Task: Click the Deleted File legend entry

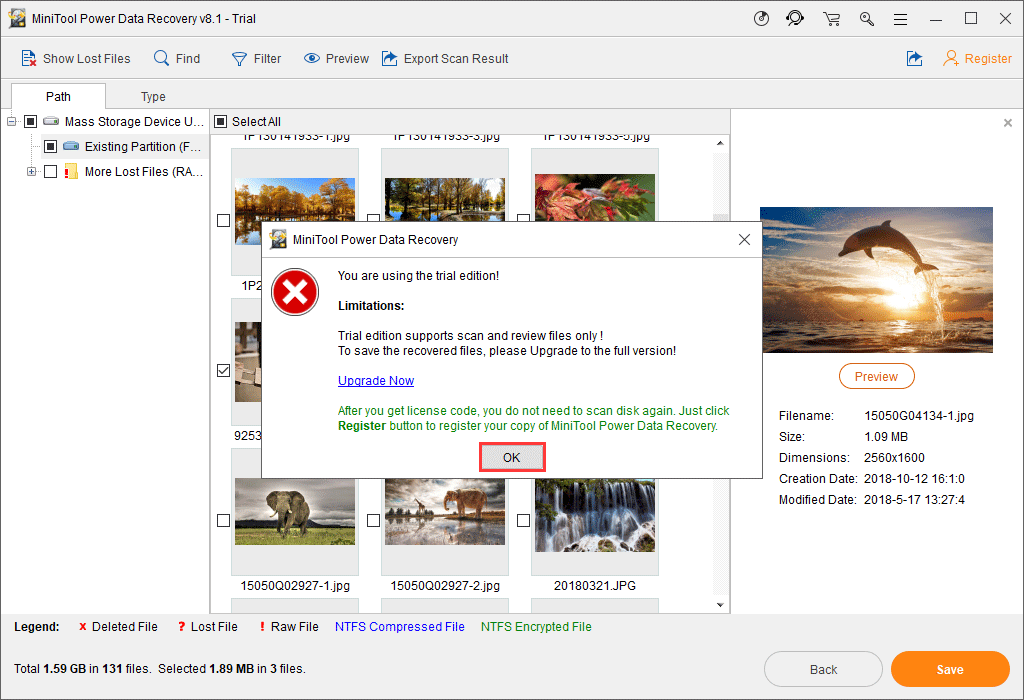Action: coord(118,627)
